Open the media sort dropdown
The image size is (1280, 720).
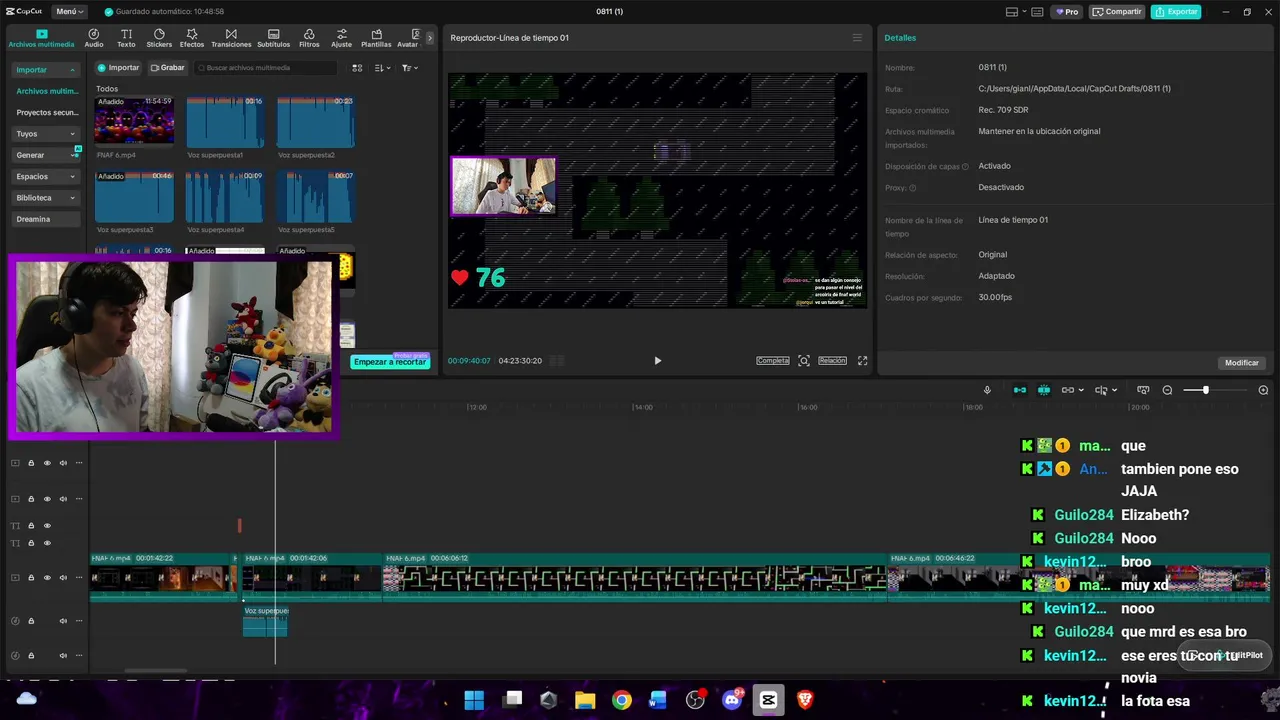382,68
